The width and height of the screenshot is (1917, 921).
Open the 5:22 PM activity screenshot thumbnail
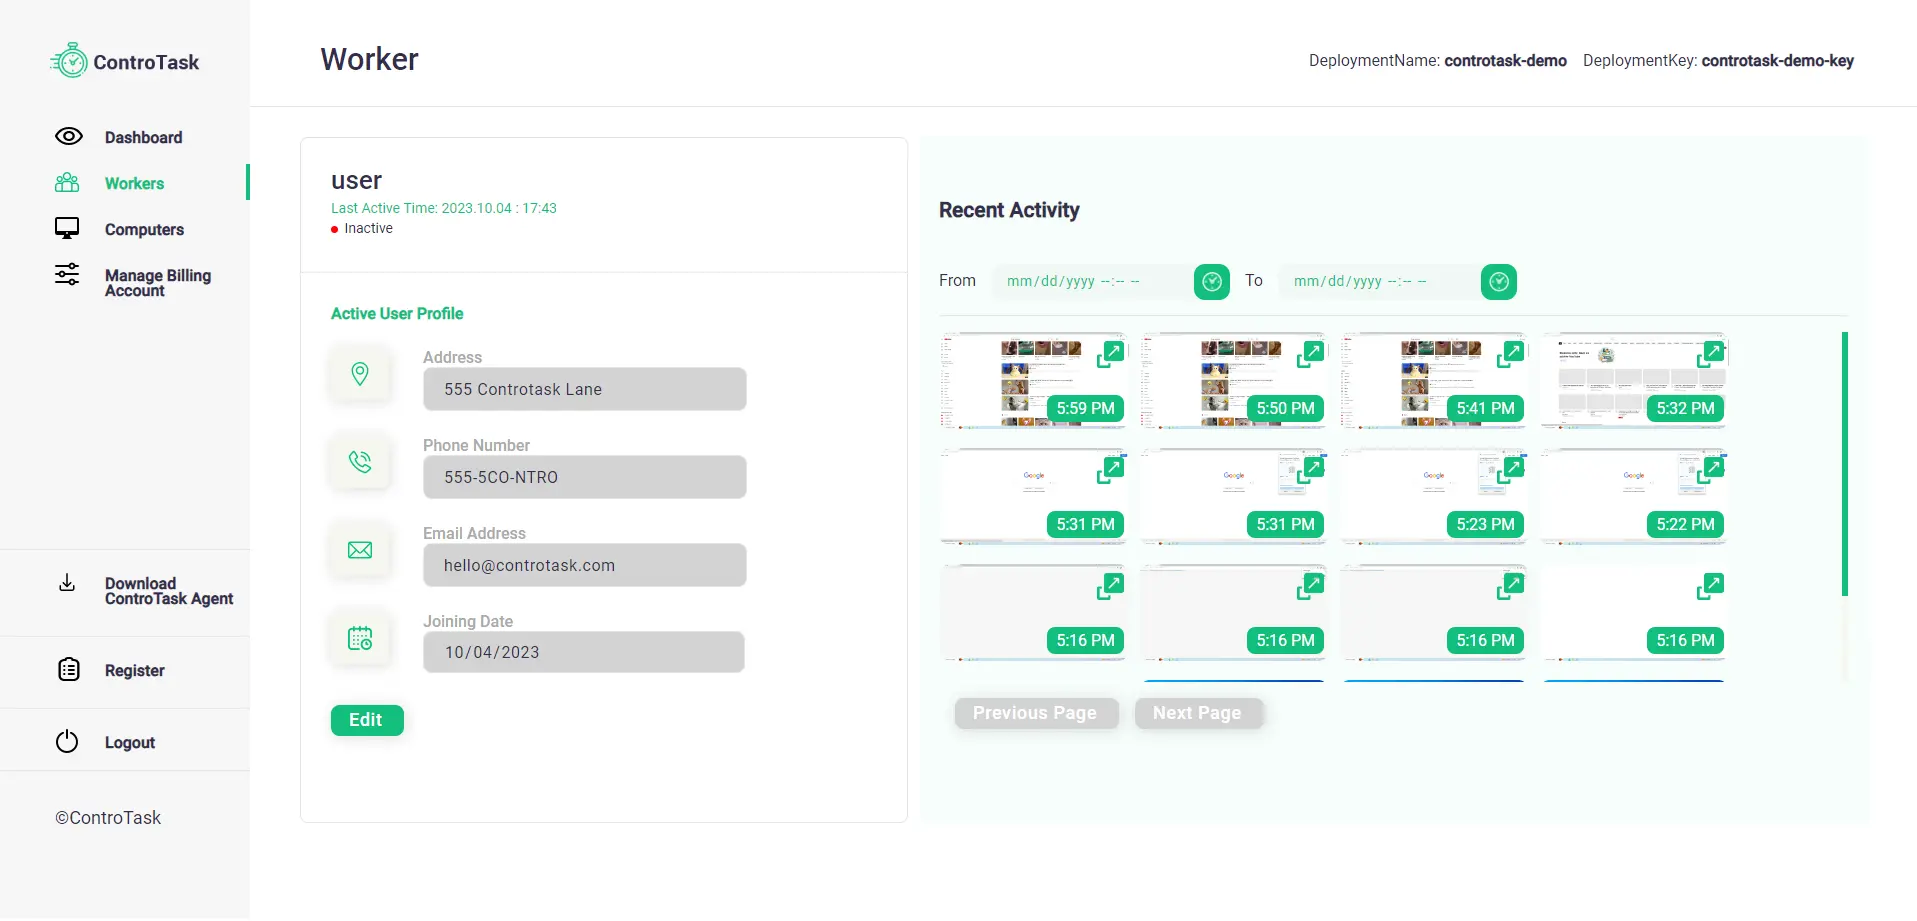[x=1633, y=496]
